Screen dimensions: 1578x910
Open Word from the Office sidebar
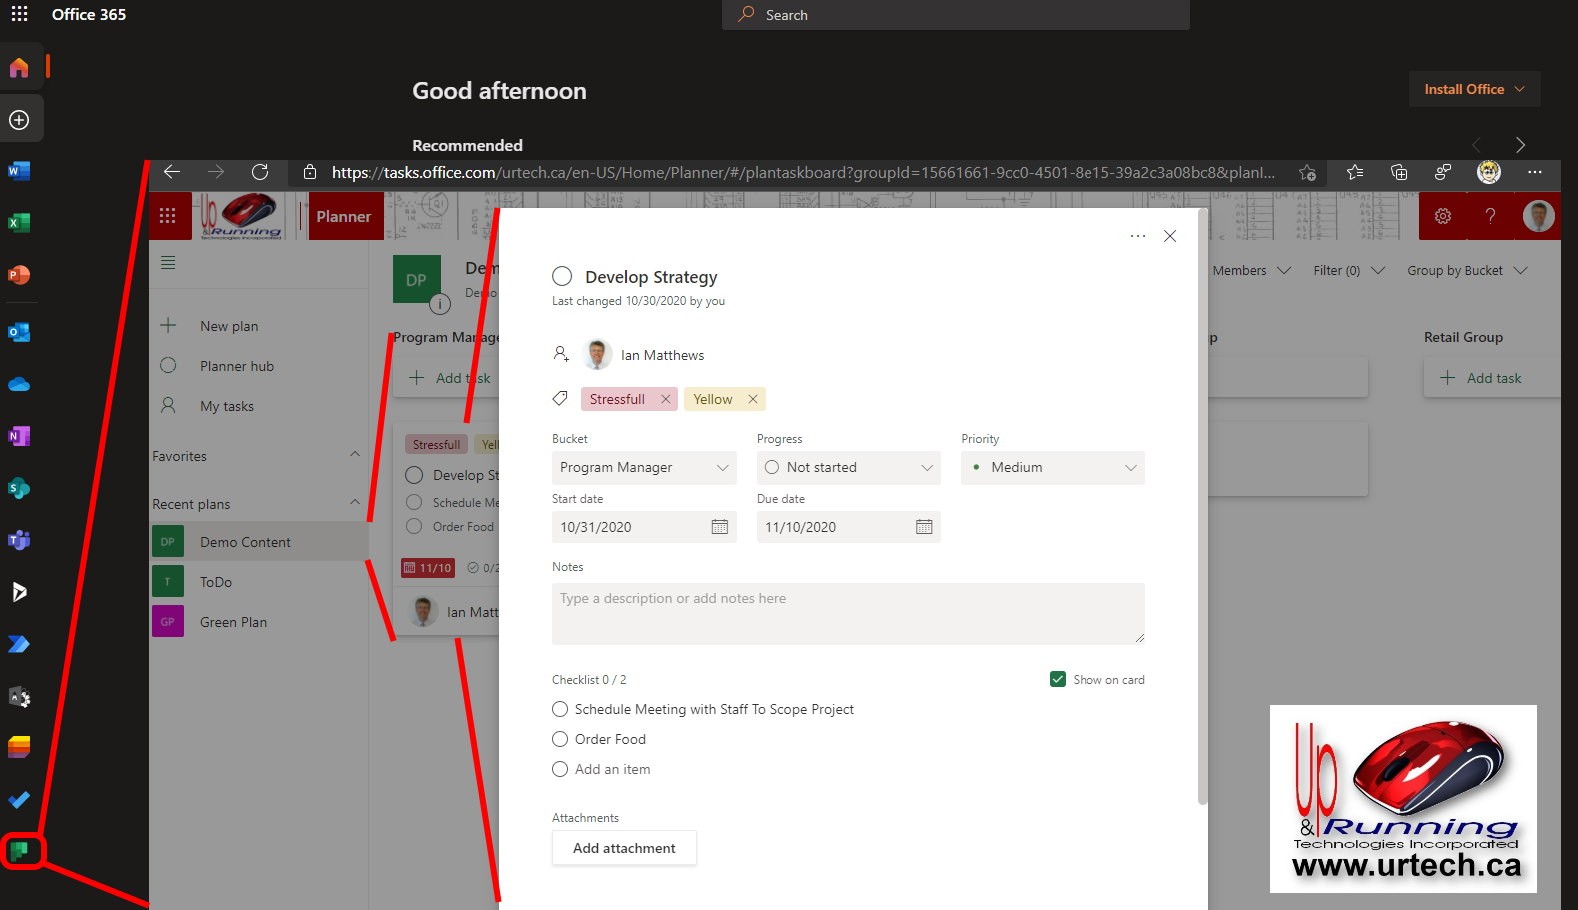click(x=19, y=171)
